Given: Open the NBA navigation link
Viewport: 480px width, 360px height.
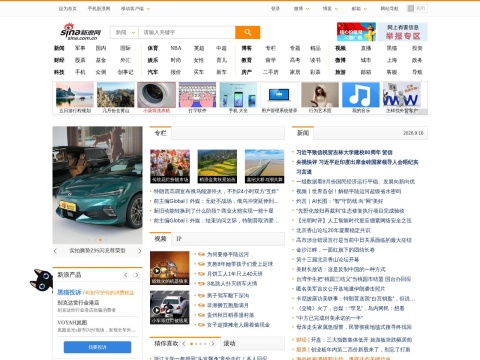Looking at the screenshot, I should [176, 48].
